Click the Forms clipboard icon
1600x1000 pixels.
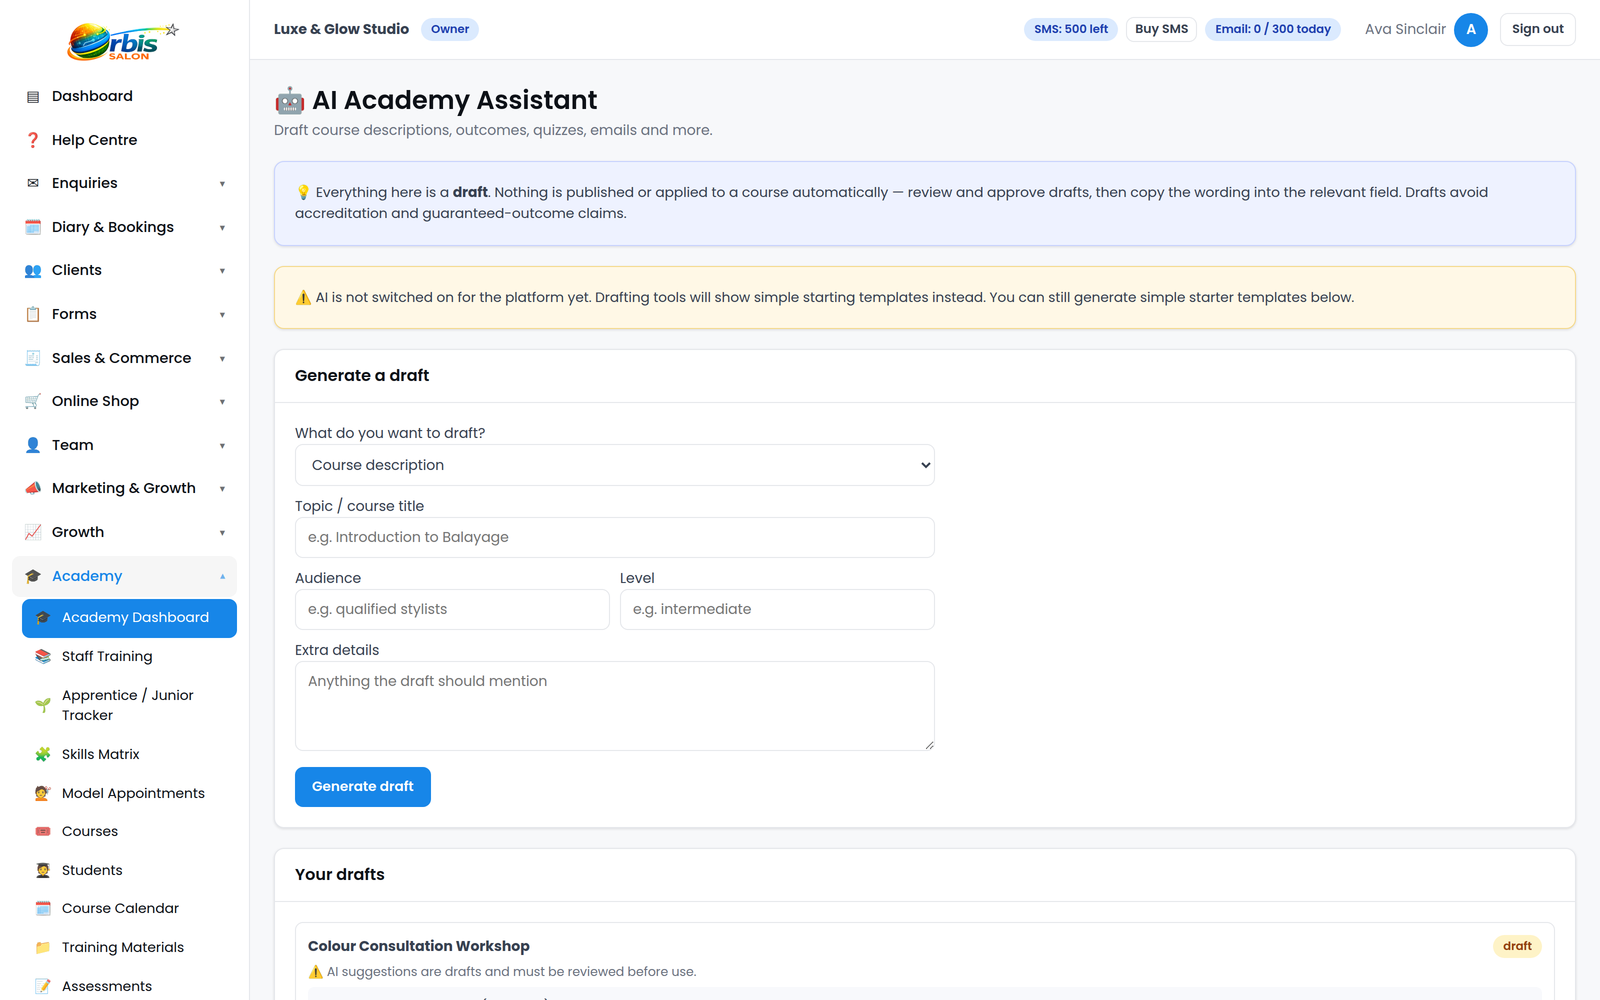click(33, 314)
